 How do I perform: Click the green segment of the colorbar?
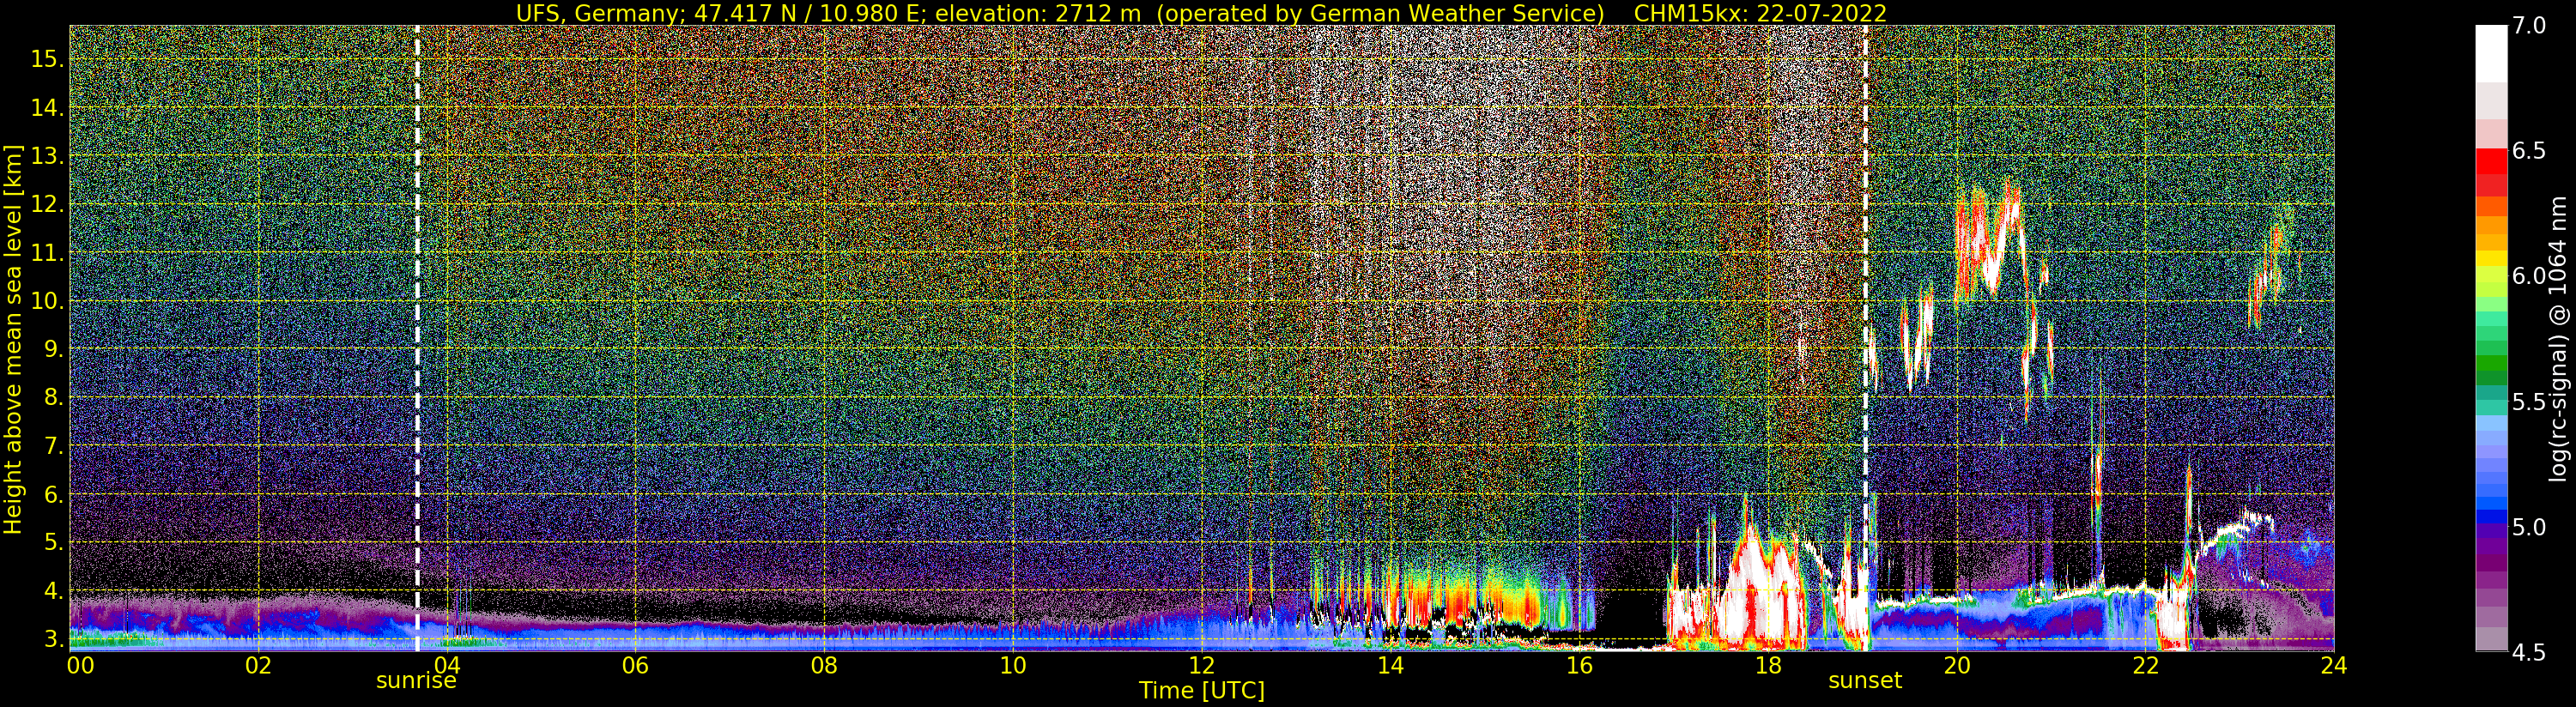2491,364
